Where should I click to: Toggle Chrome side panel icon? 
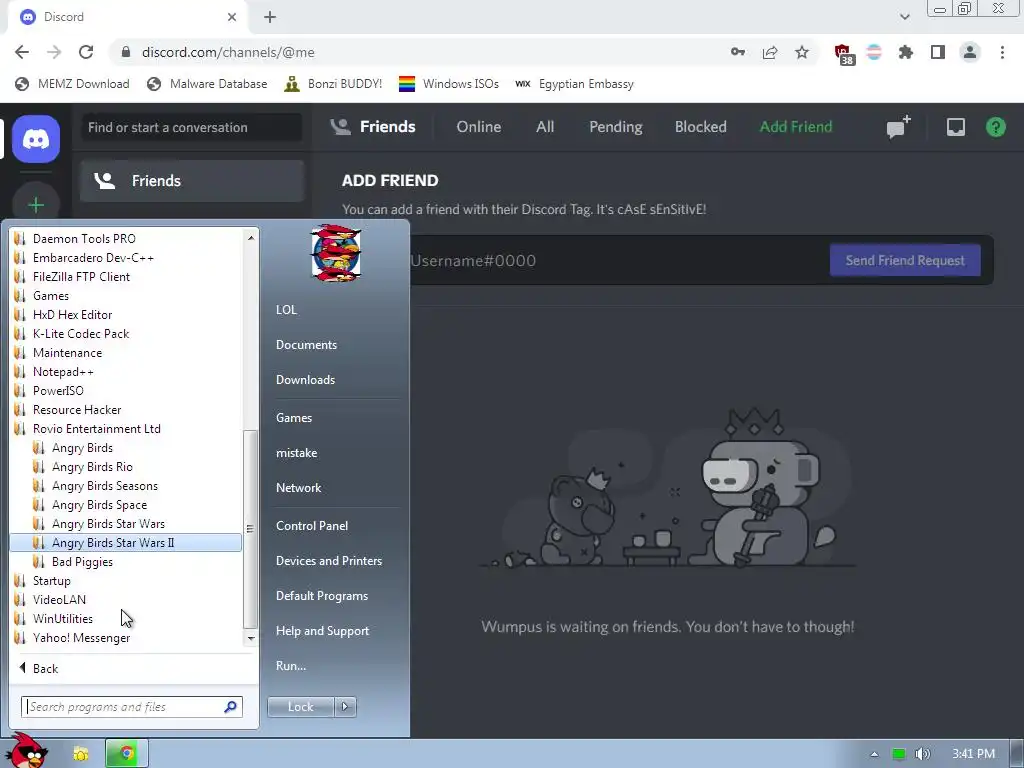point(938,52)
